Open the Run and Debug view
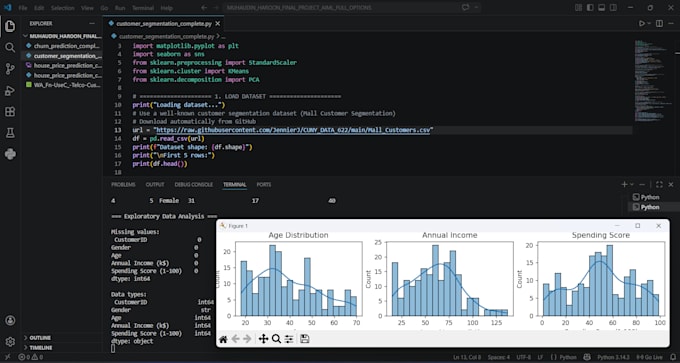 [x=10, y=90]
